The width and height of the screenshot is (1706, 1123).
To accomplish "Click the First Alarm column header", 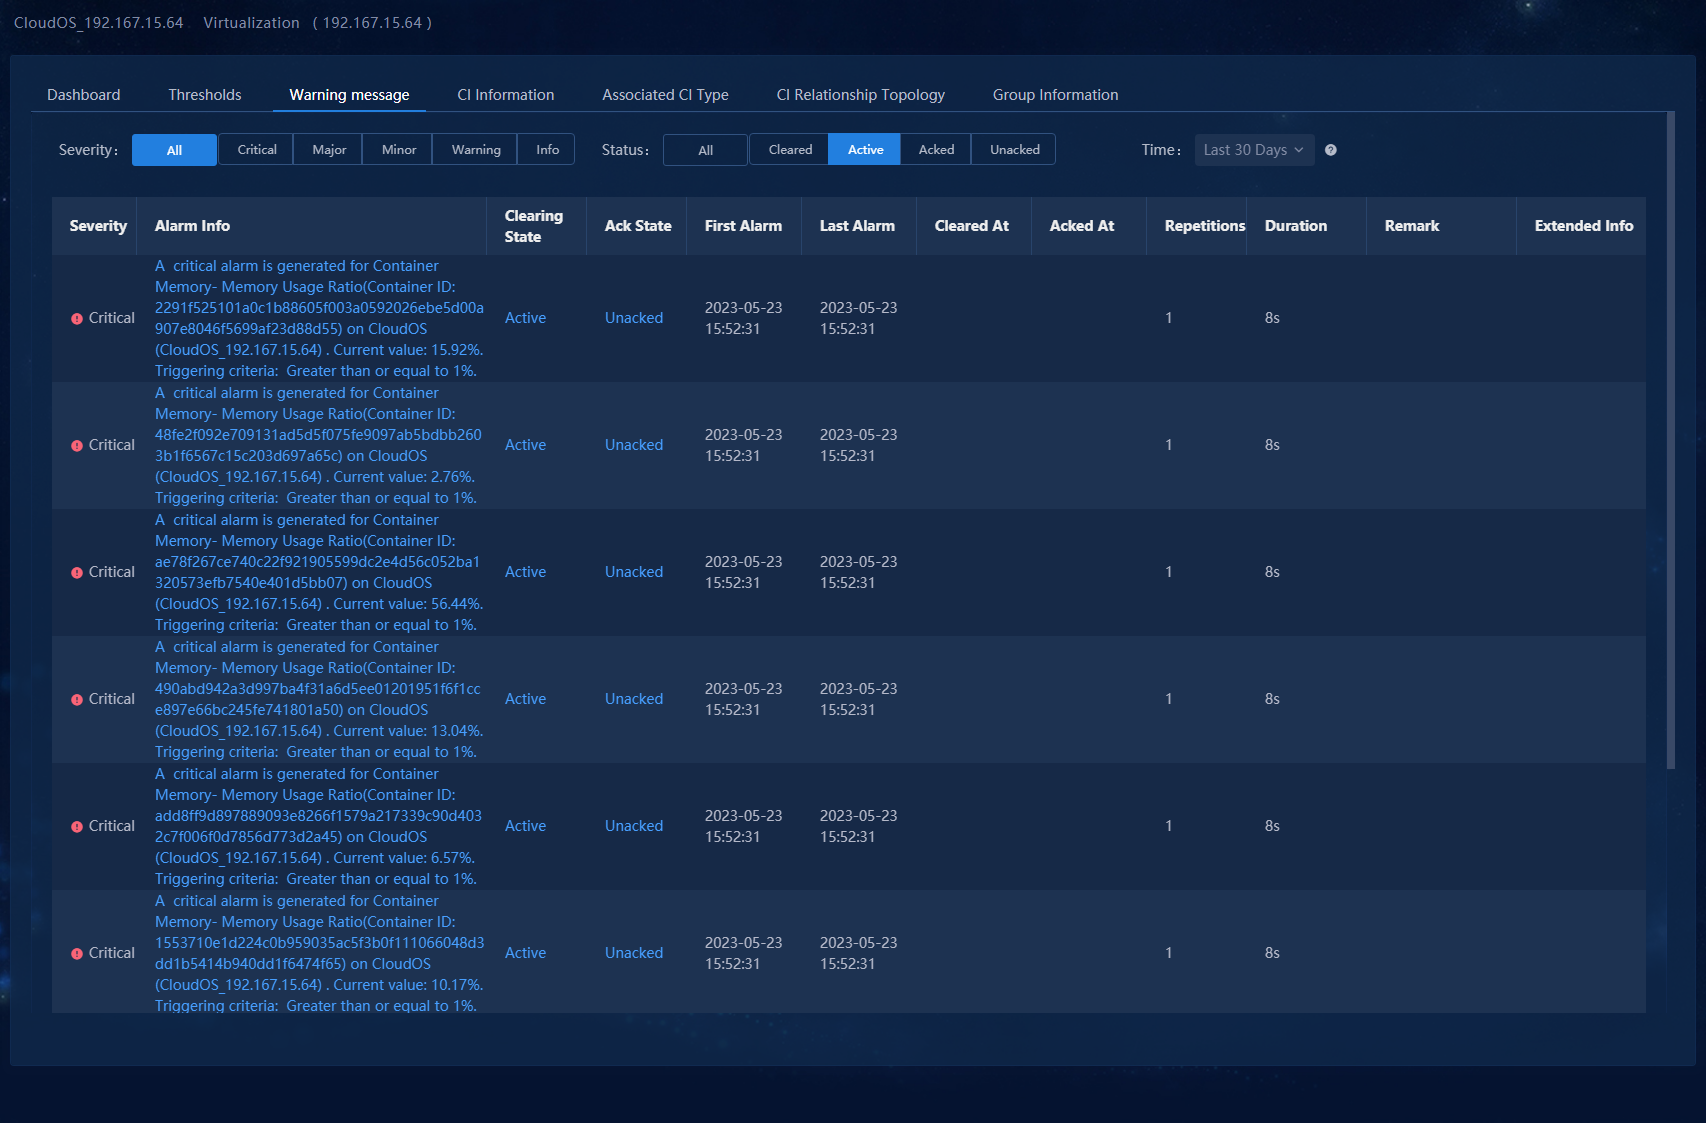I will [743, 226].
